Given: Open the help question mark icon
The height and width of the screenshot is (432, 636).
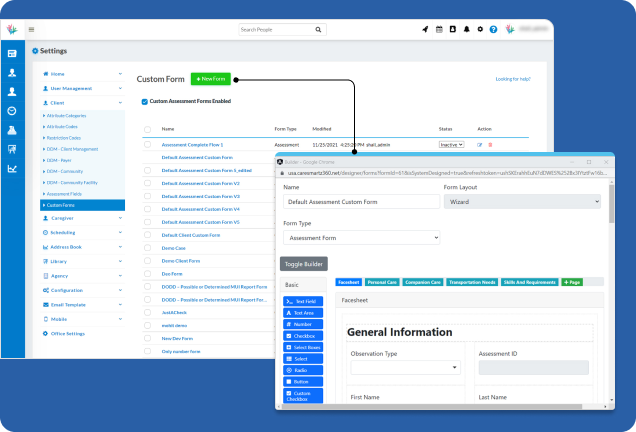Looking at the screenshot, I should [493, 30].
